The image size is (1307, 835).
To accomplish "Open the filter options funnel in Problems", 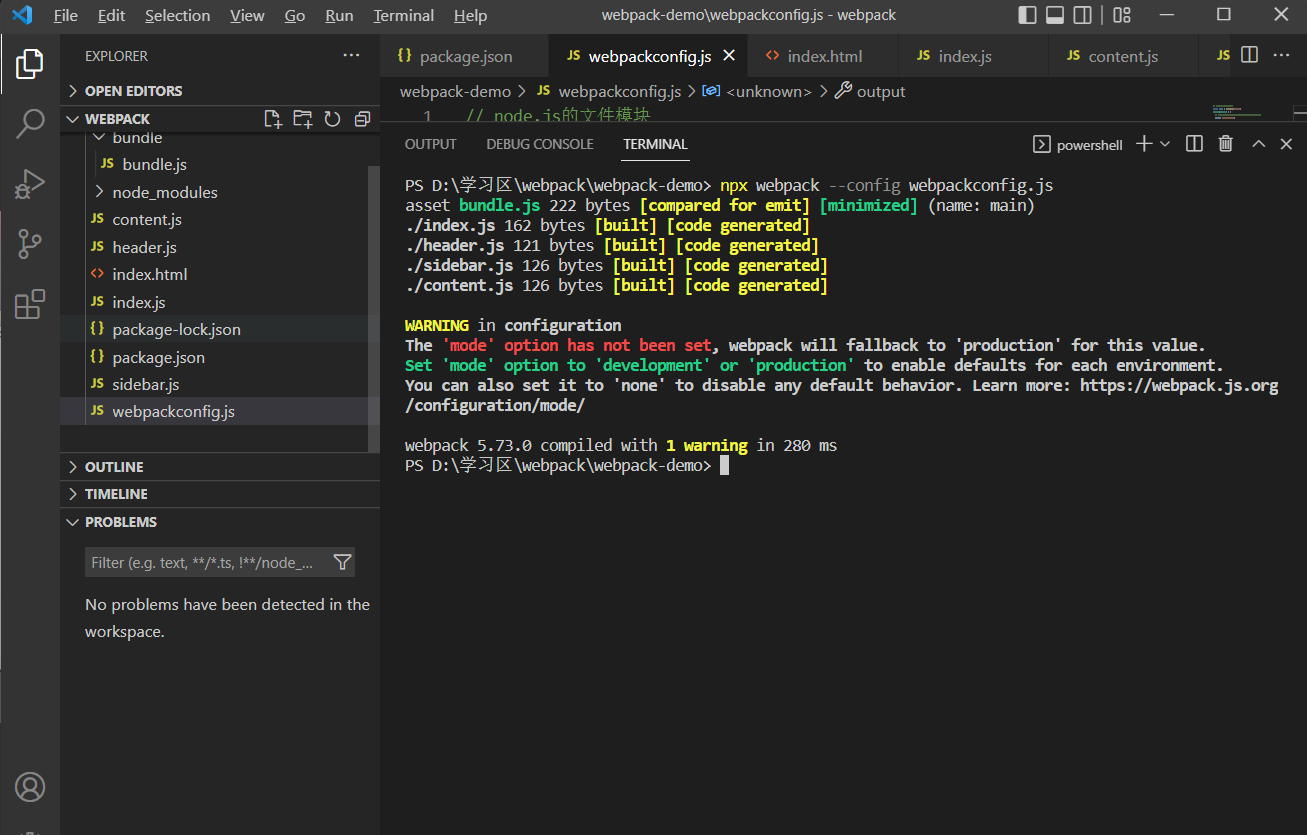I will tap(342, 562).
